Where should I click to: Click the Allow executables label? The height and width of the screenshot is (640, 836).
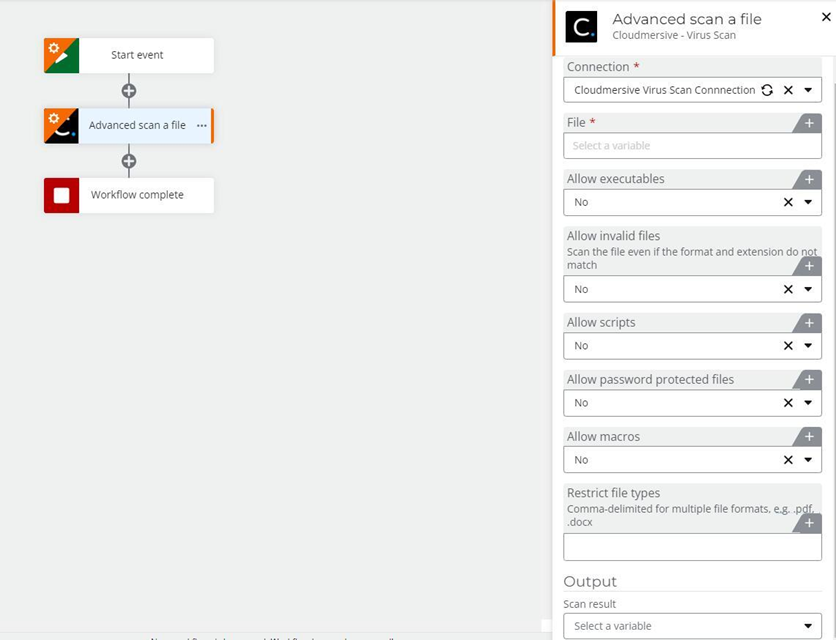click(615, 179)
